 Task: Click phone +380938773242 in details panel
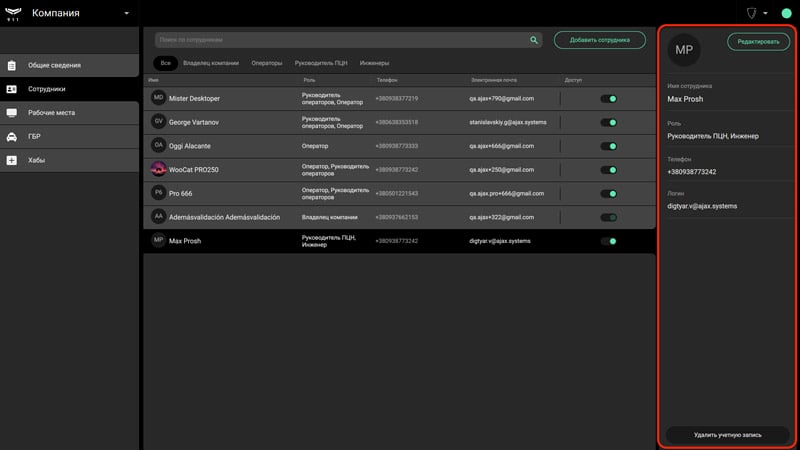(x=692, y=172)
